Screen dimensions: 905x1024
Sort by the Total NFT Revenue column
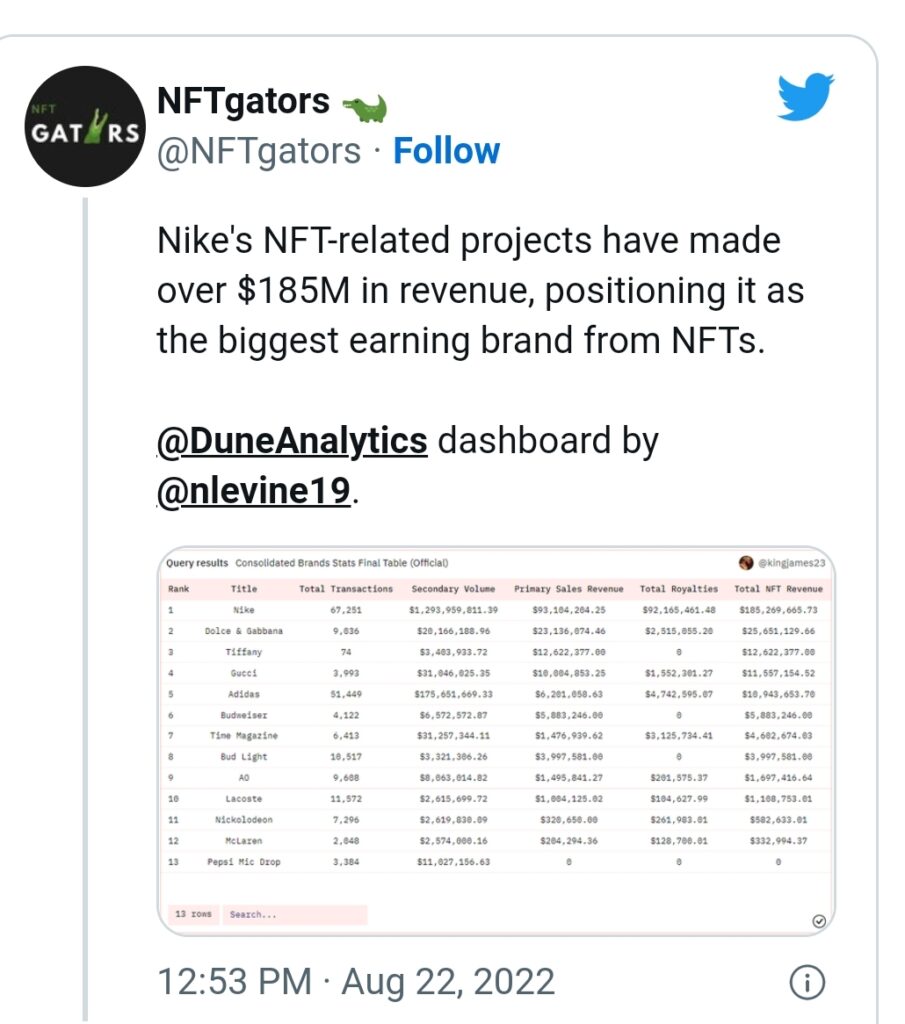point(778,588)
